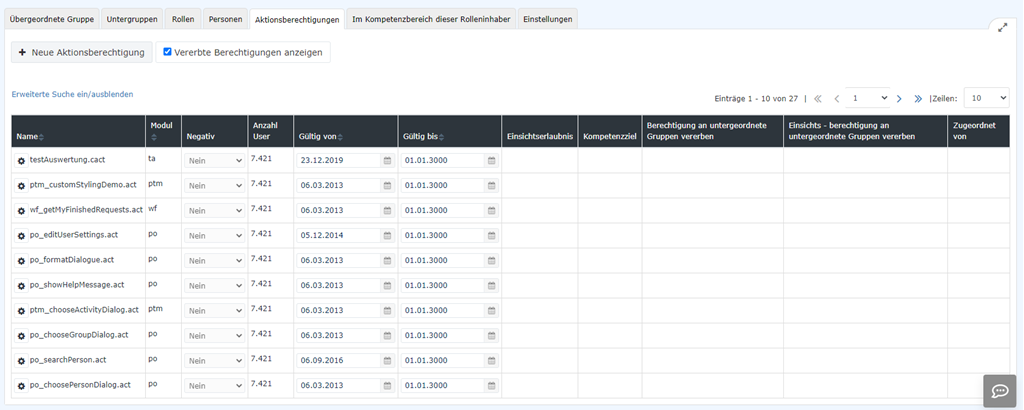Image resolution: width=1024 pixels, height=410 pixels.
Task: Jump to last page of entries
Action: coord(917,99)
